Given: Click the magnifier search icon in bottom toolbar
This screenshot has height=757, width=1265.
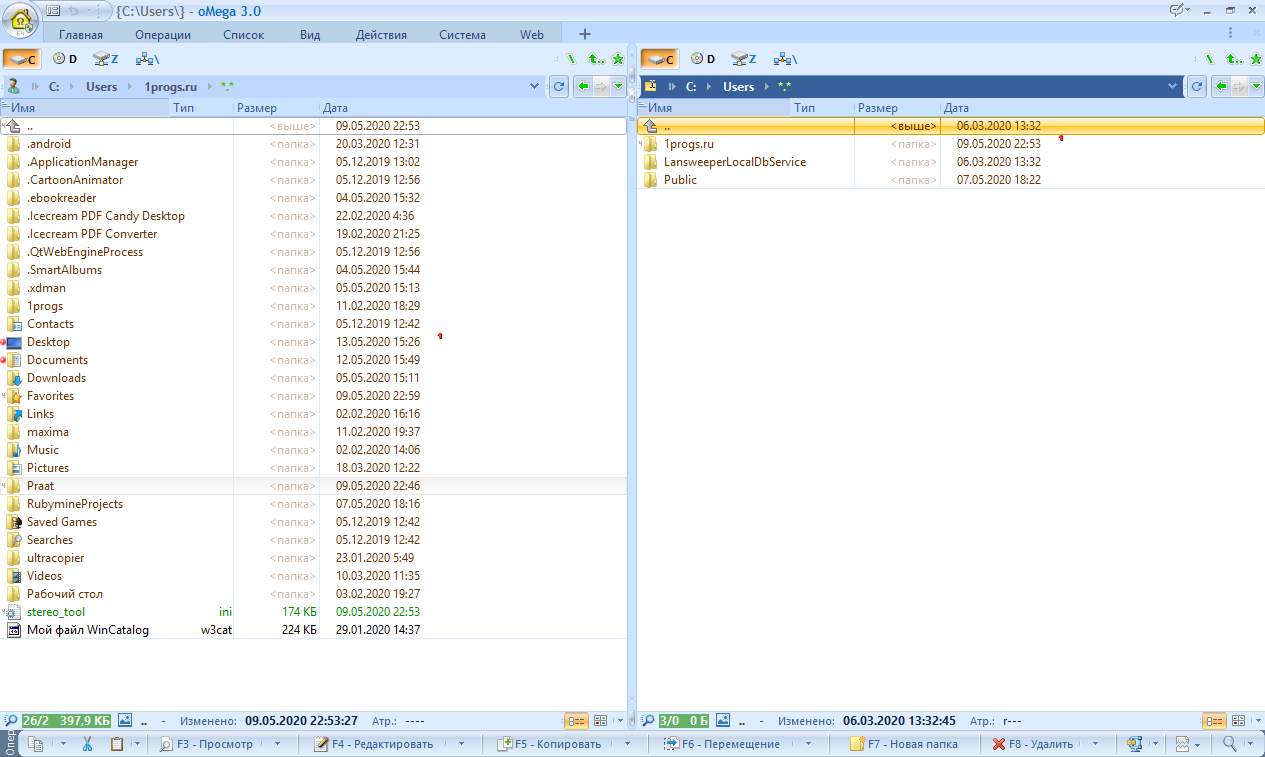Looking at the screenshot, I should click(x=1229, y=744).
